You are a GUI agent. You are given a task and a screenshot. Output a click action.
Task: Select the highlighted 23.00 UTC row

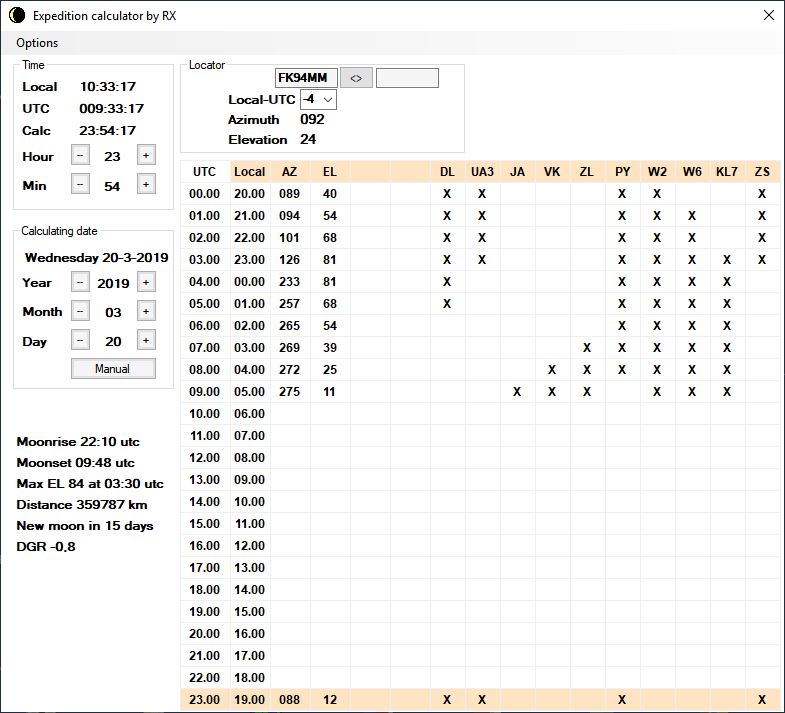pos(204,700)
